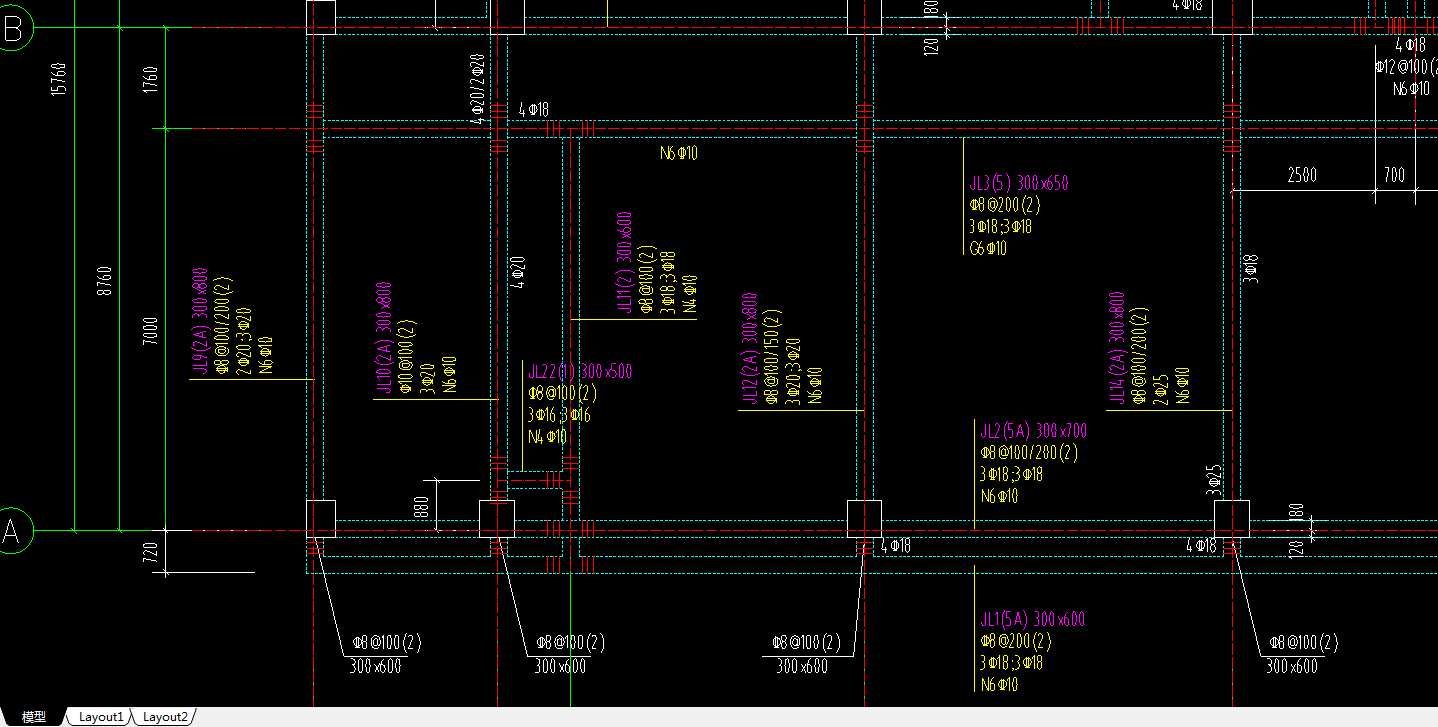1438x727 pixels.
Task: Select the 1760 dimension text
Action: (x=151, y=80)
